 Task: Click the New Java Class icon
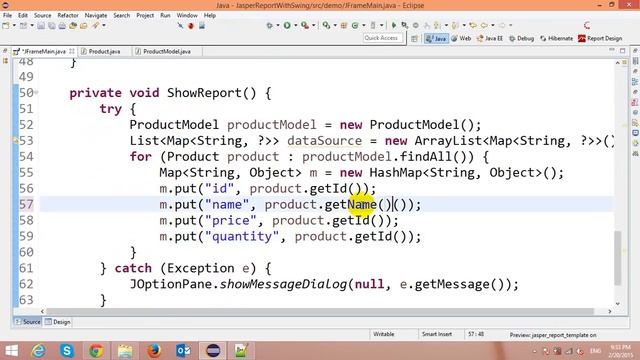coord(355,26)
